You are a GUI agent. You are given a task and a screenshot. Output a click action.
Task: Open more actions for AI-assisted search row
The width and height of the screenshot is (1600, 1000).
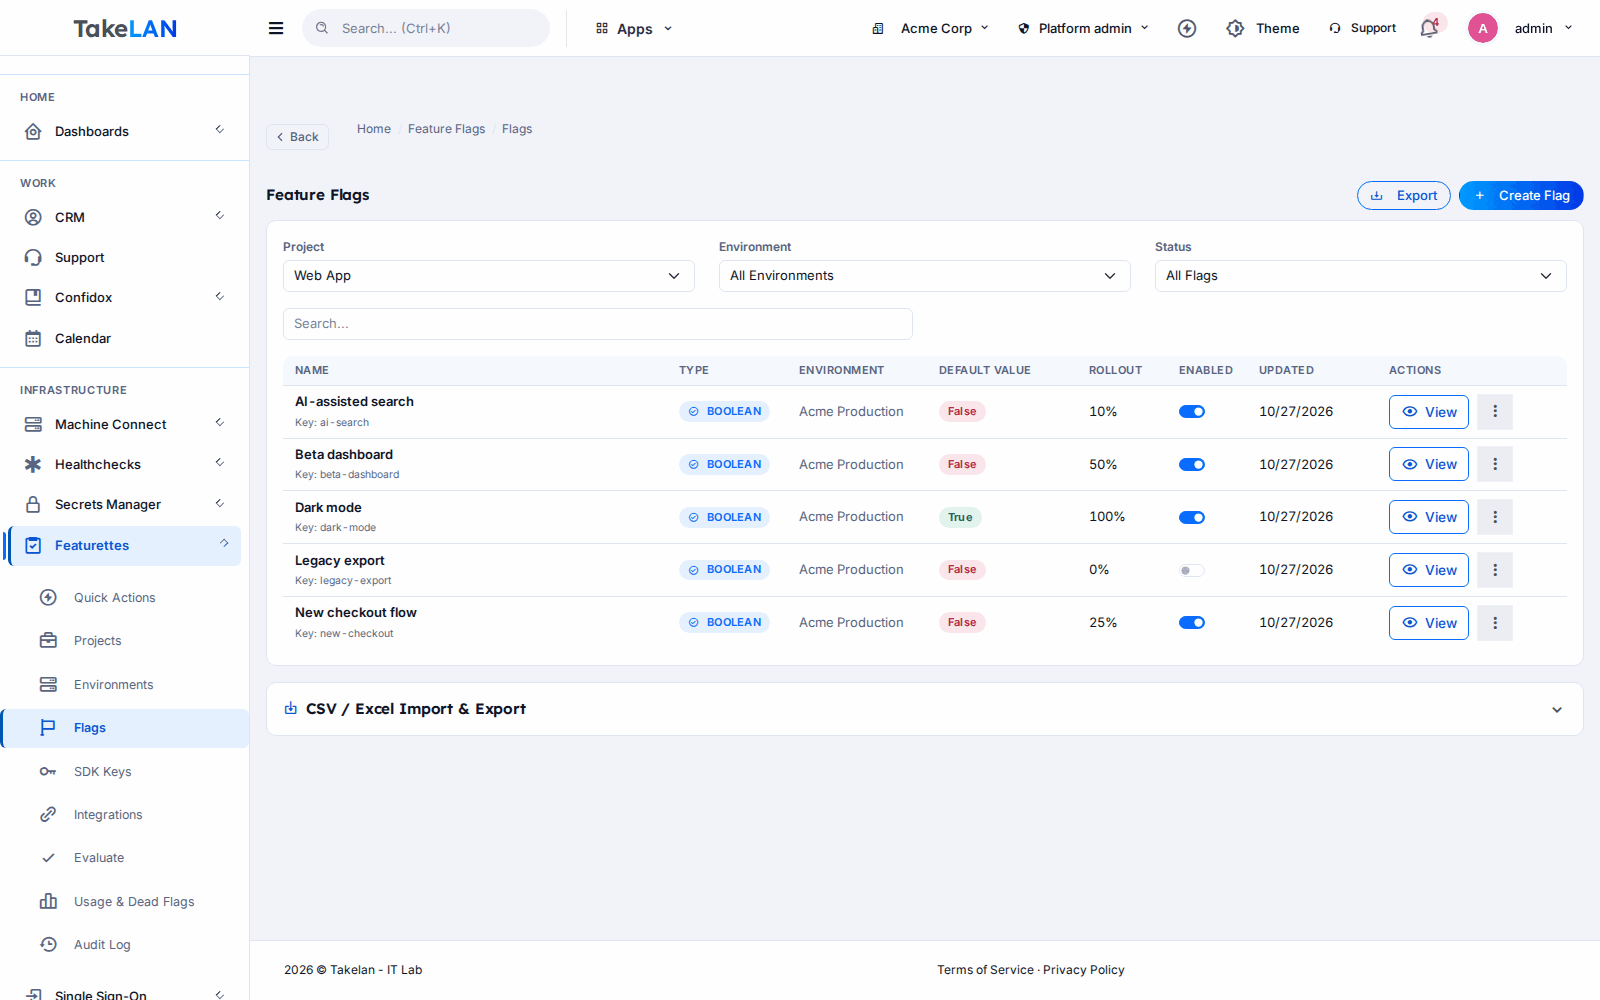tap(1495, 412)
